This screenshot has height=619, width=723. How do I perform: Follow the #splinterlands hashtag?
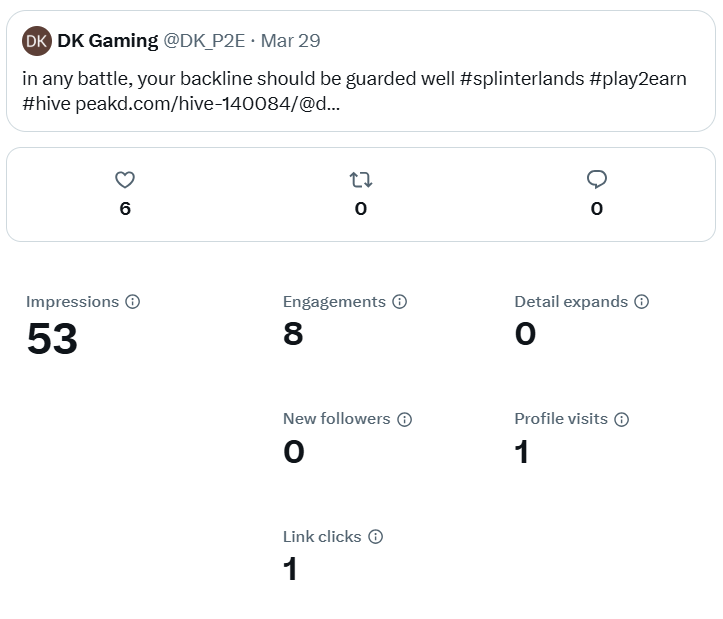click(522, 79)
